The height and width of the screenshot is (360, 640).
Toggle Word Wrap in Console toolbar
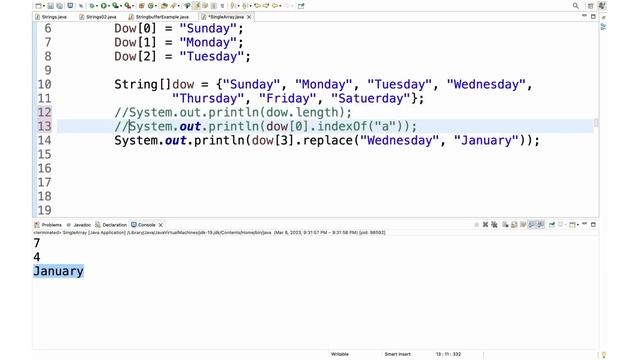click(523, 224)
